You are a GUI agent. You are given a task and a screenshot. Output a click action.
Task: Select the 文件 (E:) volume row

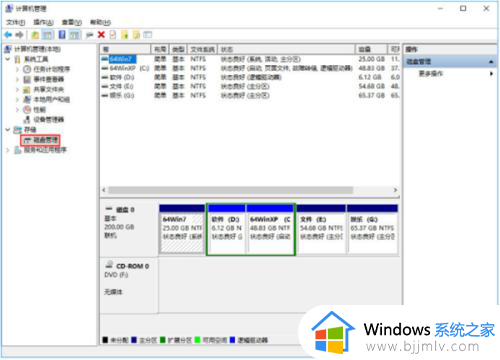(250, 86)
